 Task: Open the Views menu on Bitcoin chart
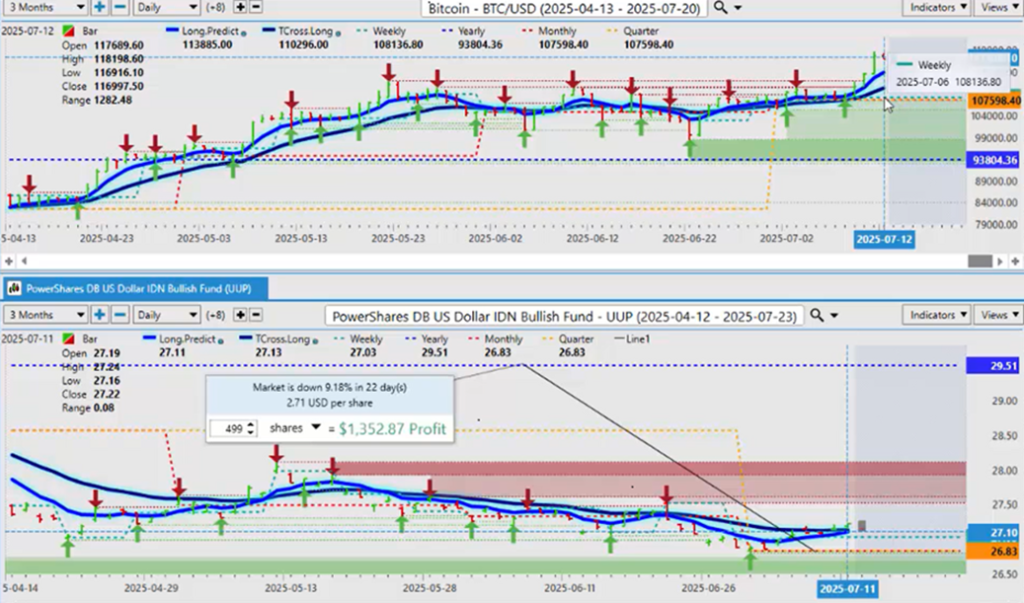[997, 7]
